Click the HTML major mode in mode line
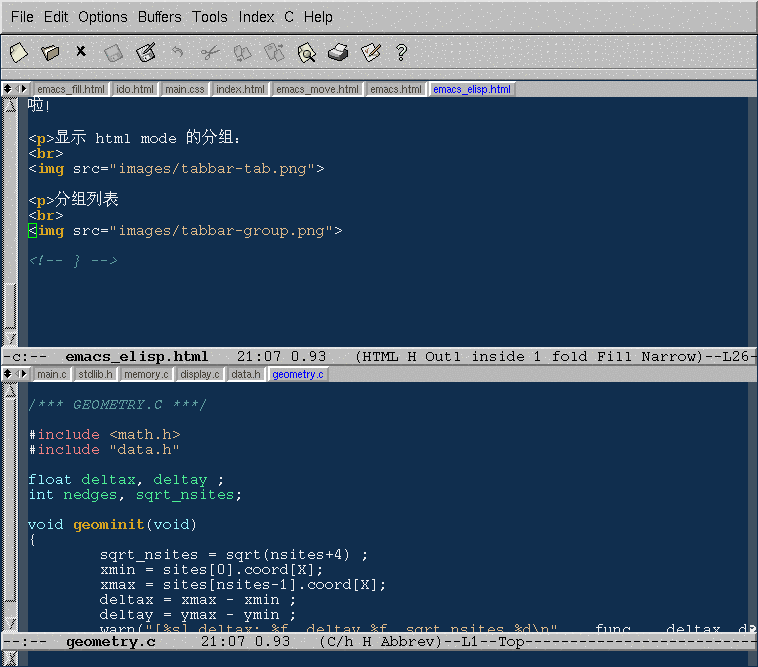 coord(381,356)
